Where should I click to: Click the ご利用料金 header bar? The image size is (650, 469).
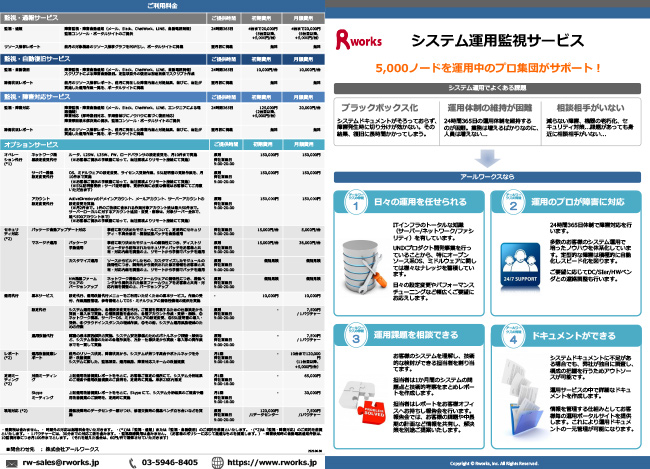[x=162, y=6]
